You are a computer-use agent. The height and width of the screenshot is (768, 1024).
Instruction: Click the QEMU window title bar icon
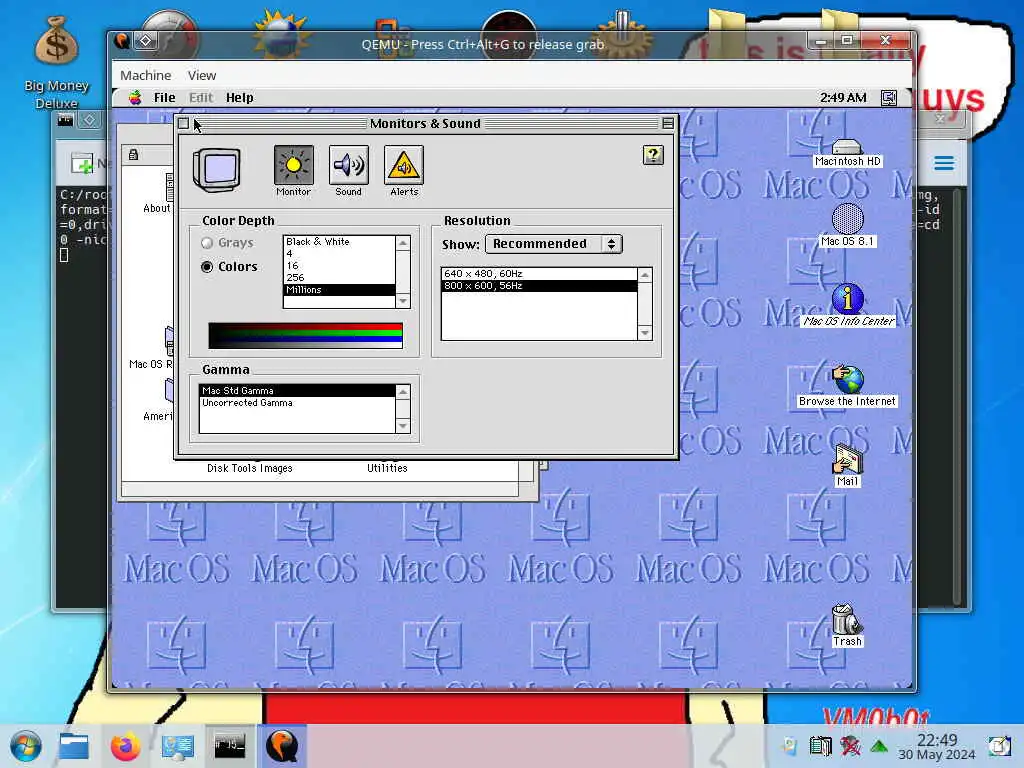(x=121, y=41)
